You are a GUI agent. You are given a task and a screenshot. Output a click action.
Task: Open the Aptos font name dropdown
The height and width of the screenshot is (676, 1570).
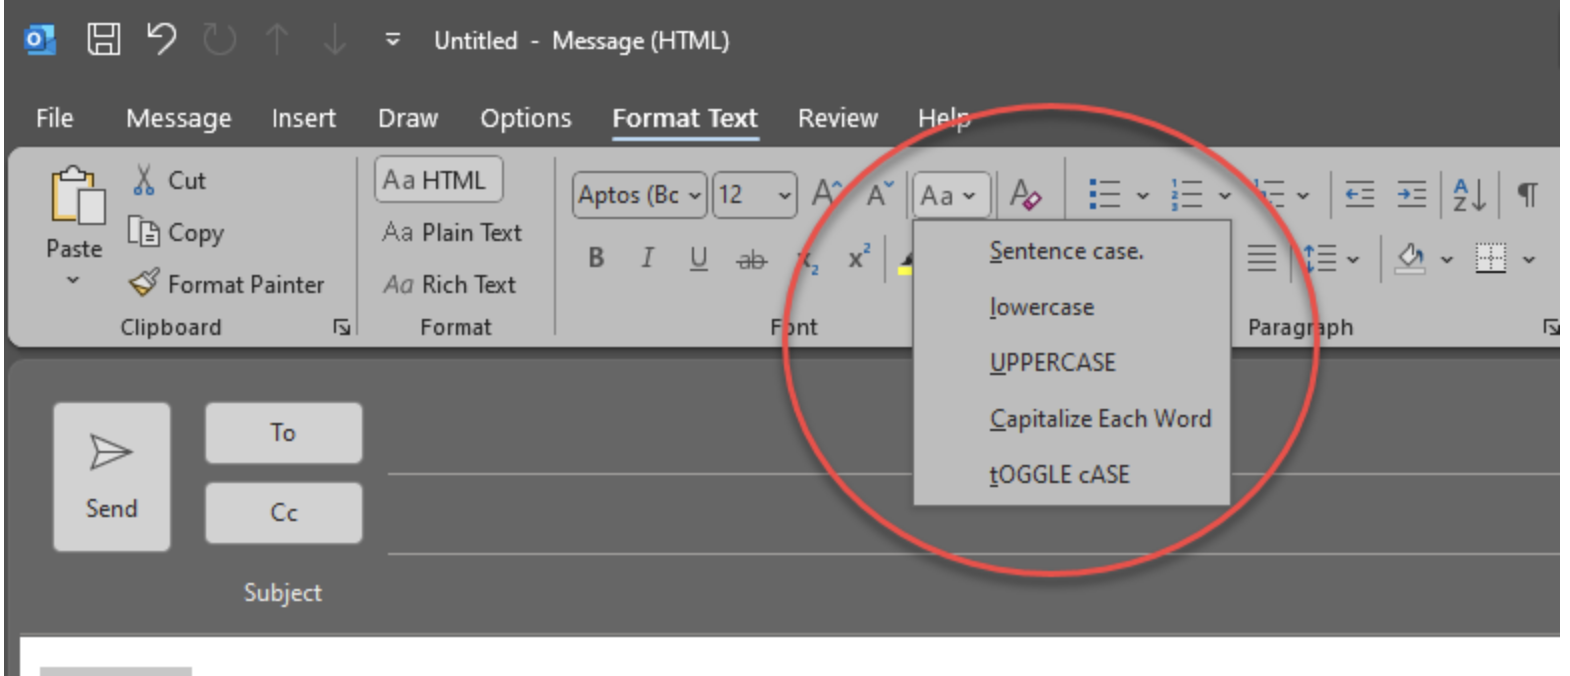pos(694,195)
